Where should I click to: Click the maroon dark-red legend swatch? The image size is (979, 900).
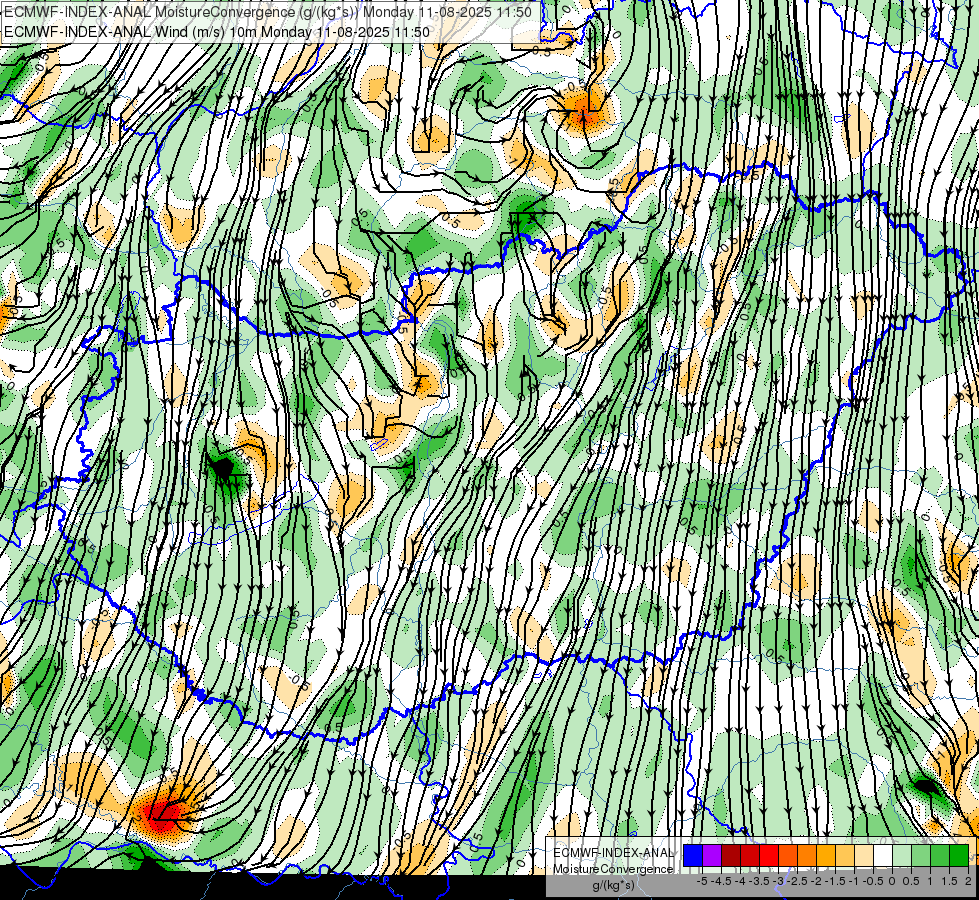731,856
